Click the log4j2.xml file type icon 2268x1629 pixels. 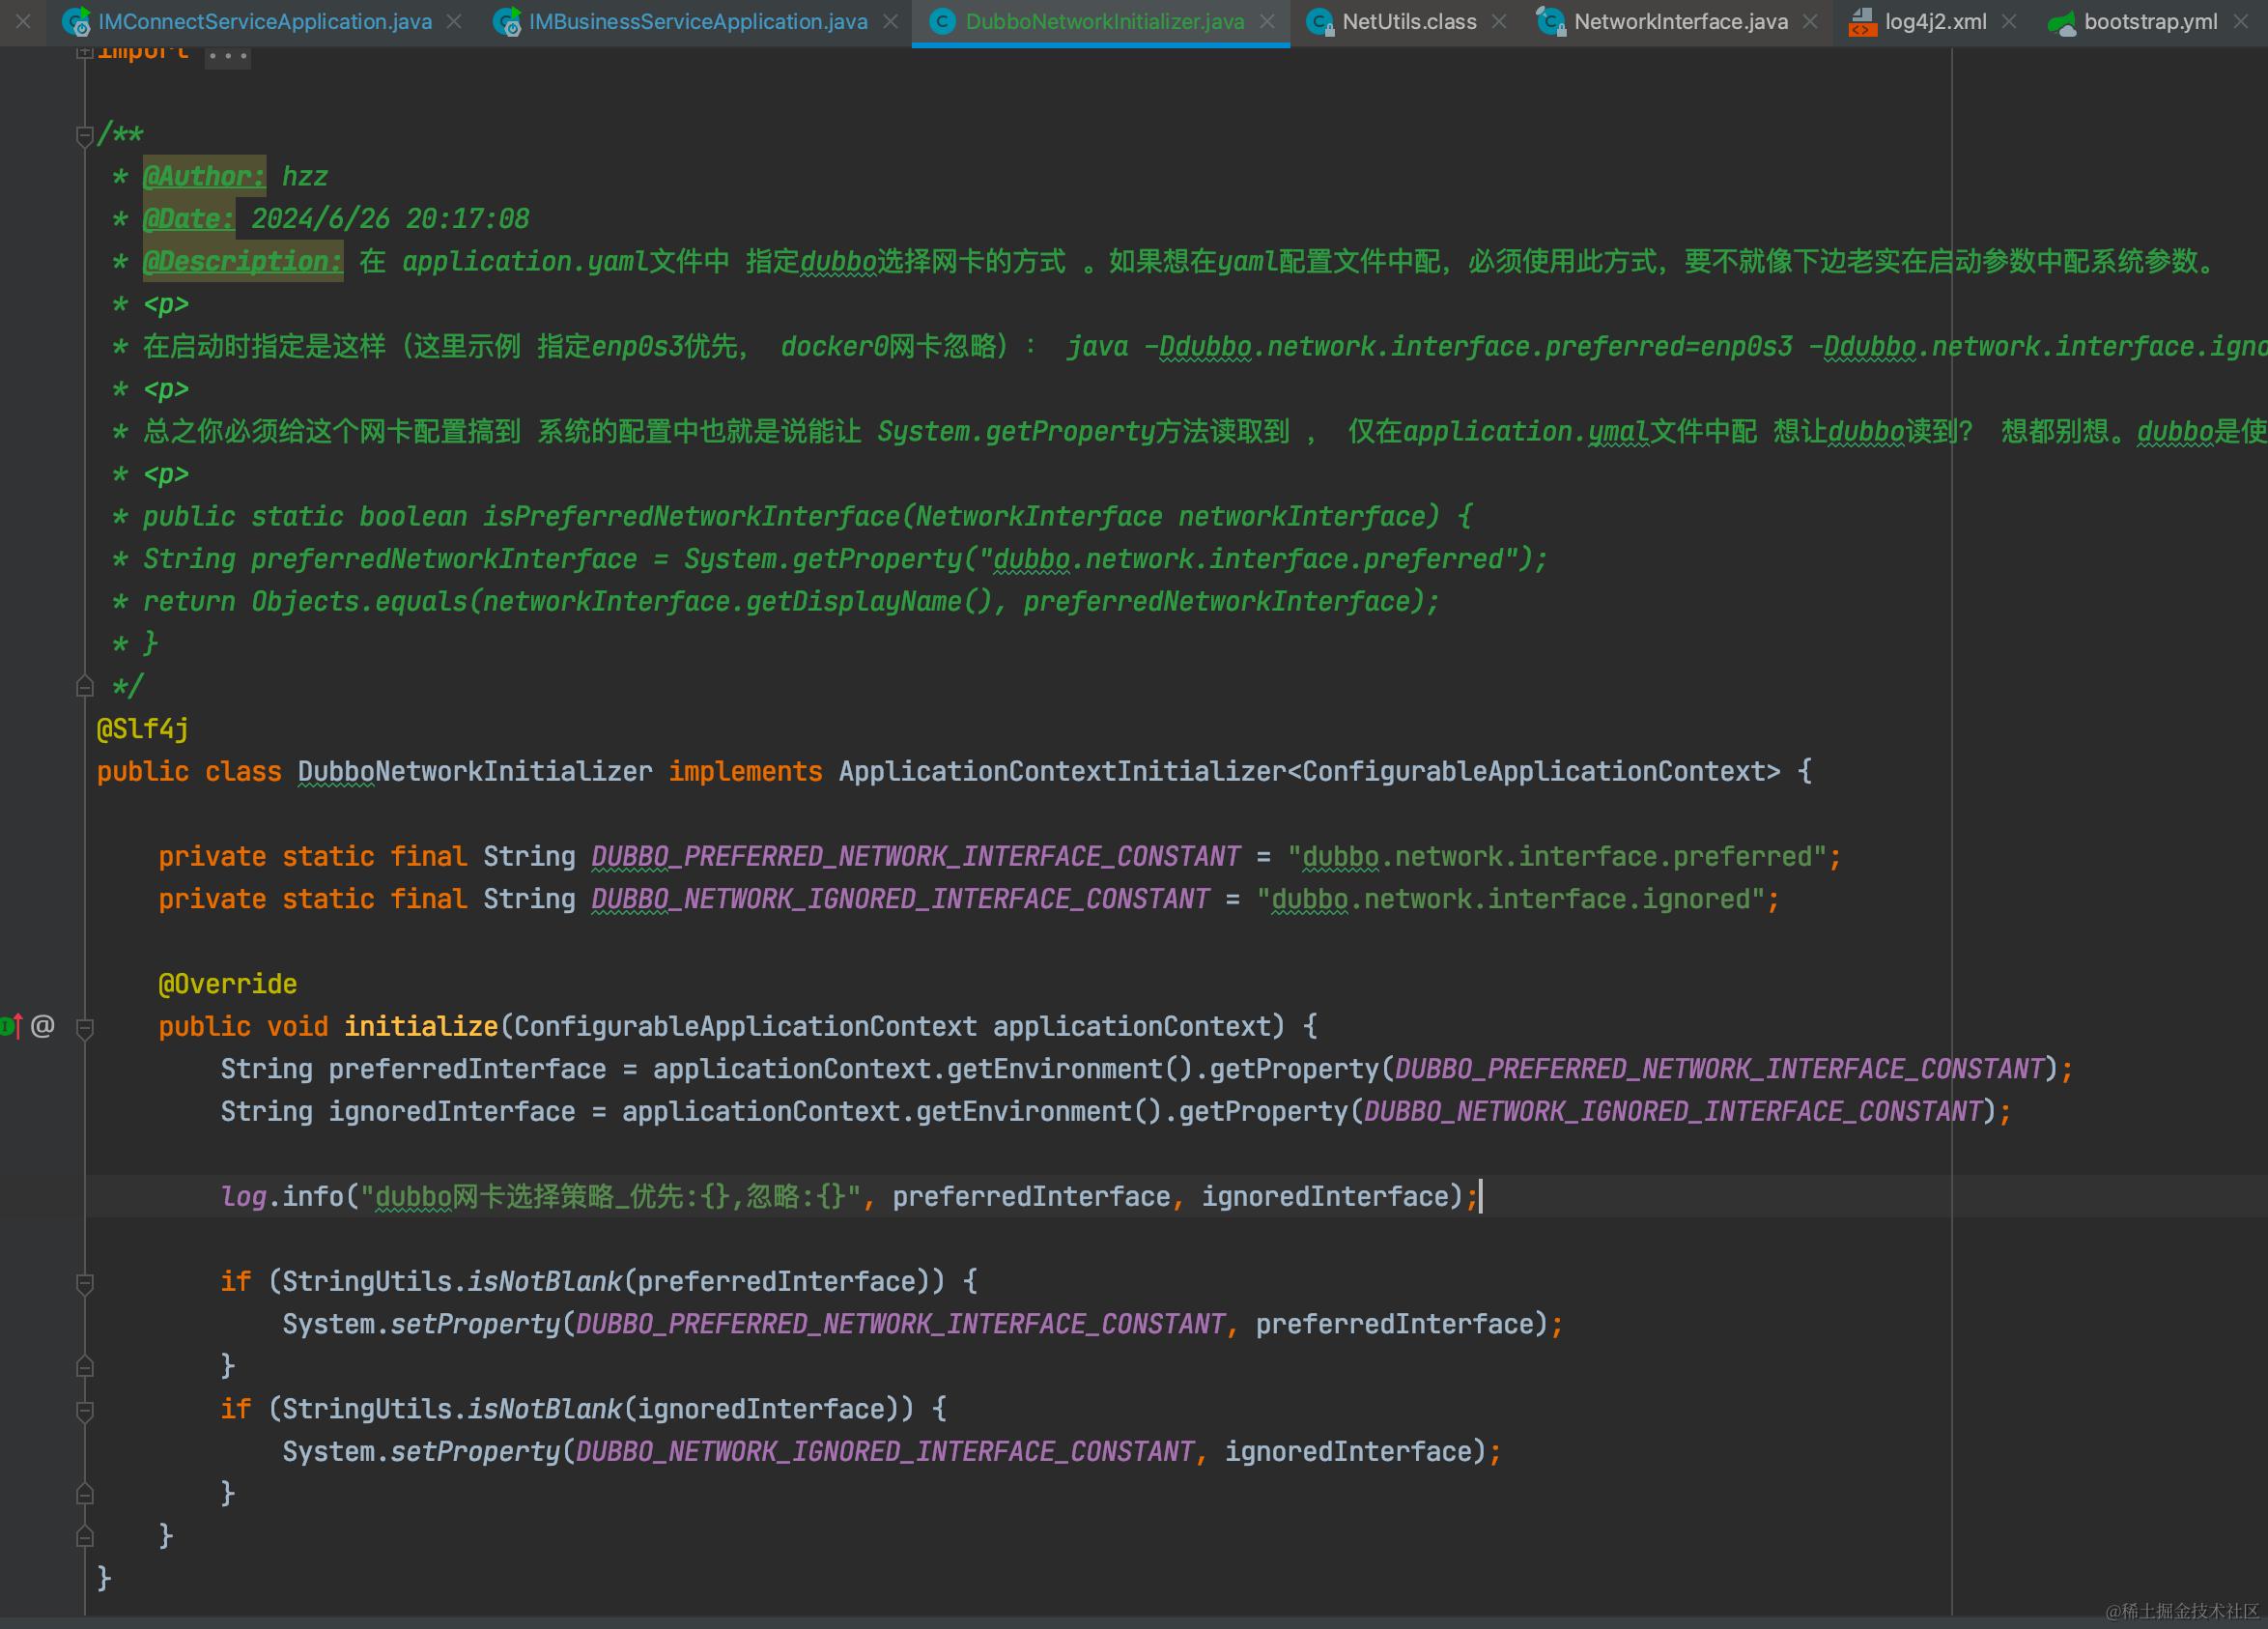1862,22
